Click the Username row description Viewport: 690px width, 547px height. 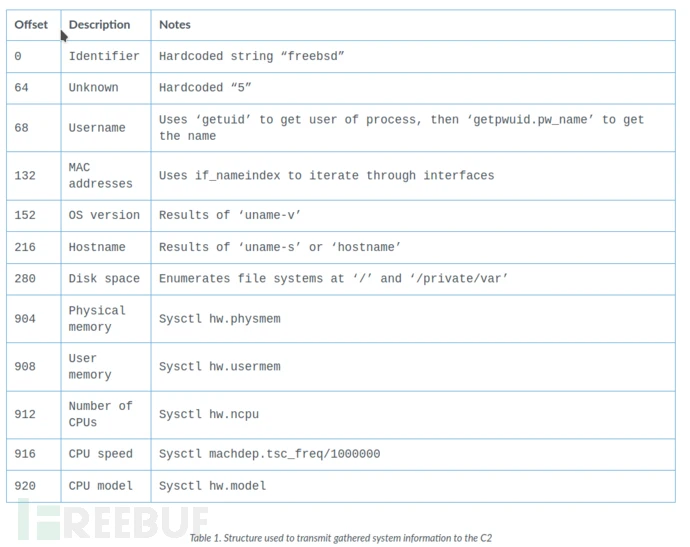tap(97, 128)
